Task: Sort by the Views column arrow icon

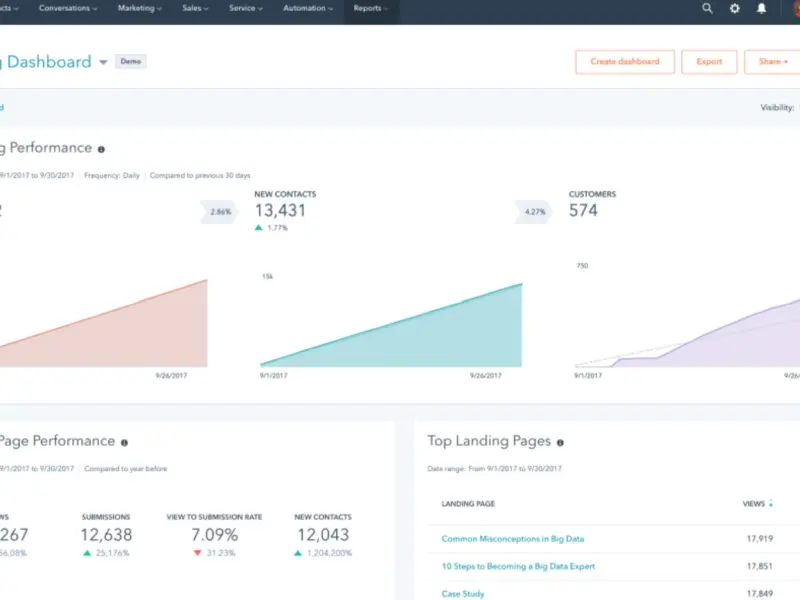Action: point(771,504)
